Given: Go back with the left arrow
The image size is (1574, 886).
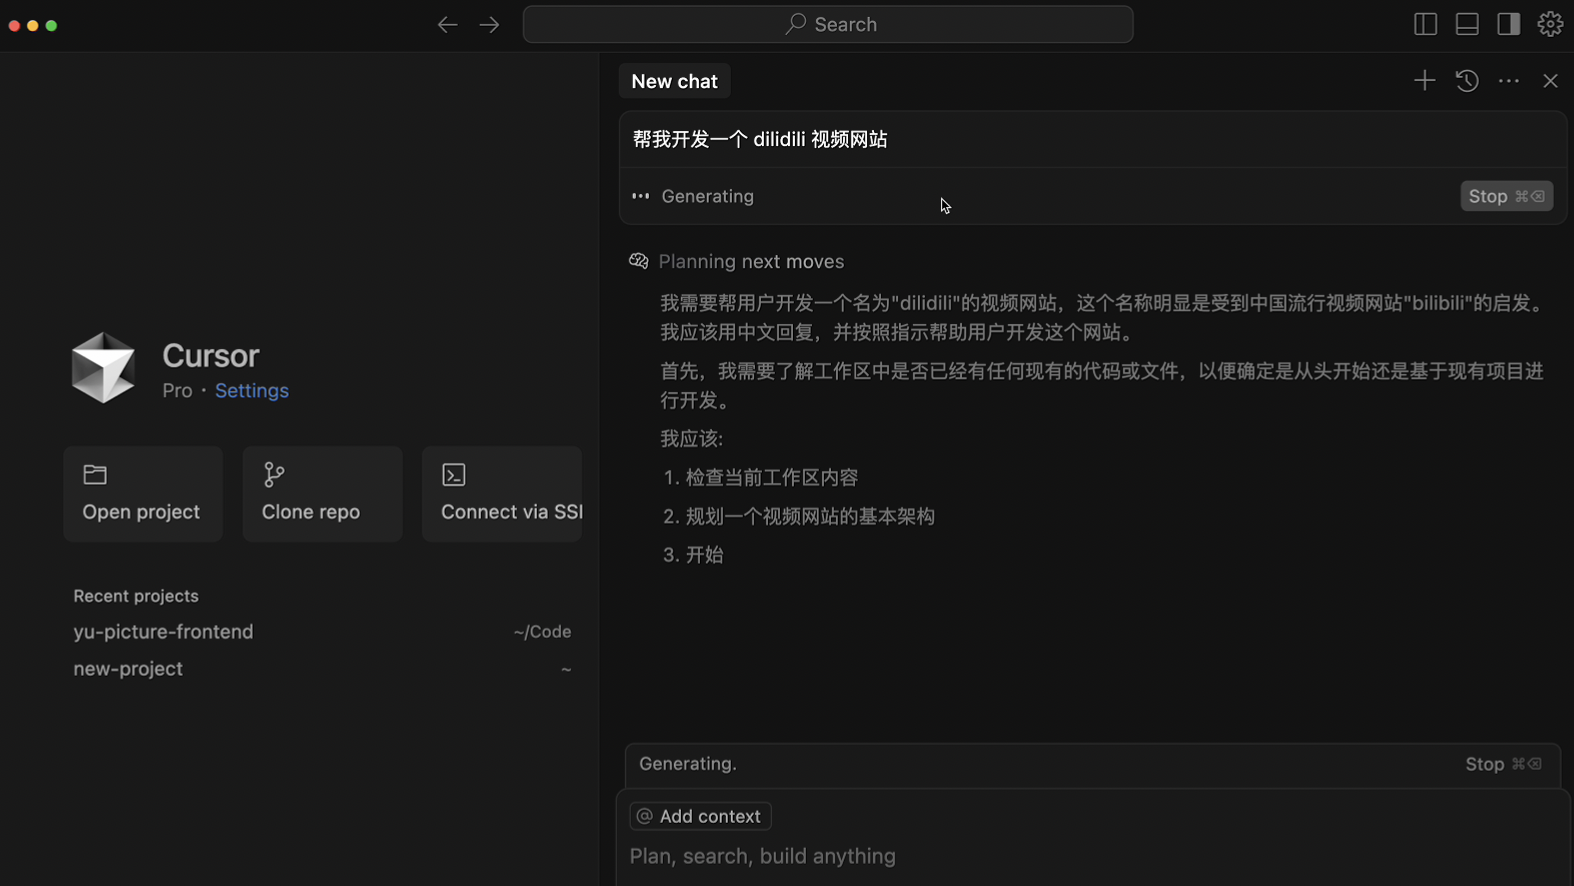Looking at the screenshot, I should point(447,25).
